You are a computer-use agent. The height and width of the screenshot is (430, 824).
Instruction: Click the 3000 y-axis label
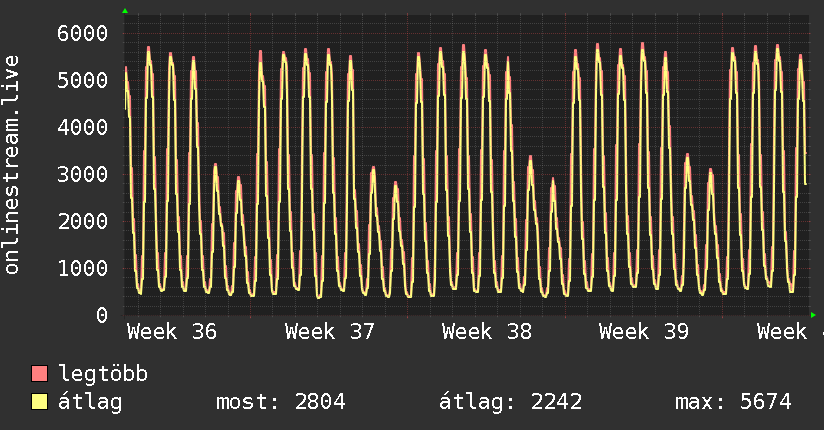(83, 174)
